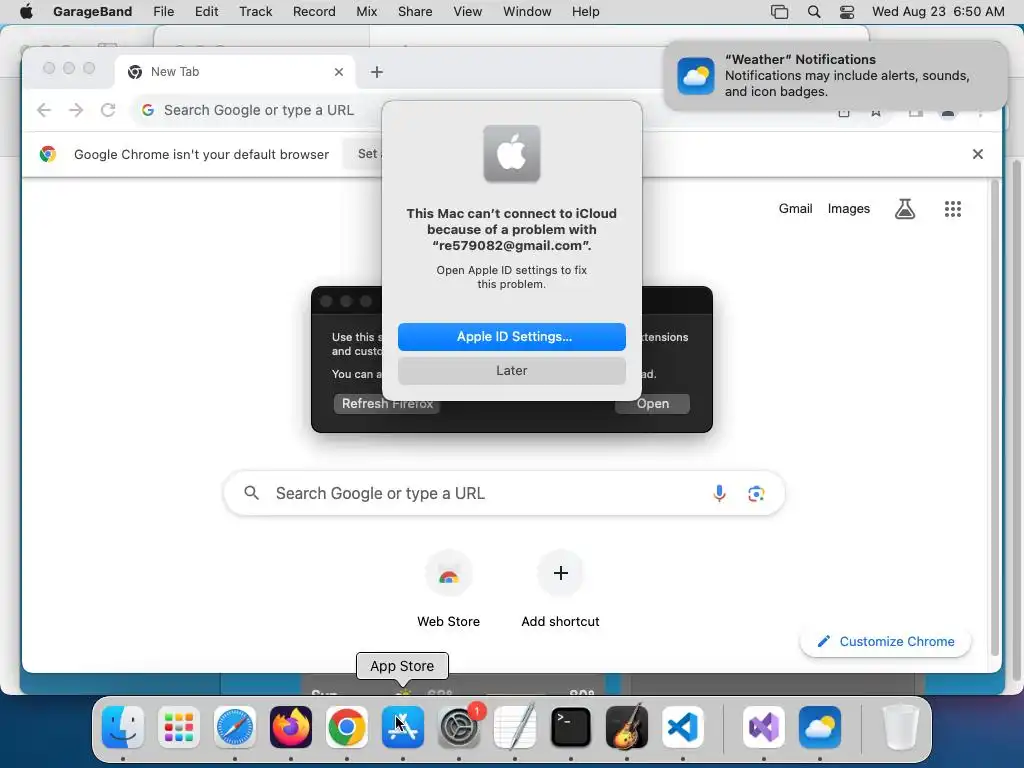This screenshot has width=1024, height=768.
Task: Start voice search microphone icon
Action: coord(719,494)
